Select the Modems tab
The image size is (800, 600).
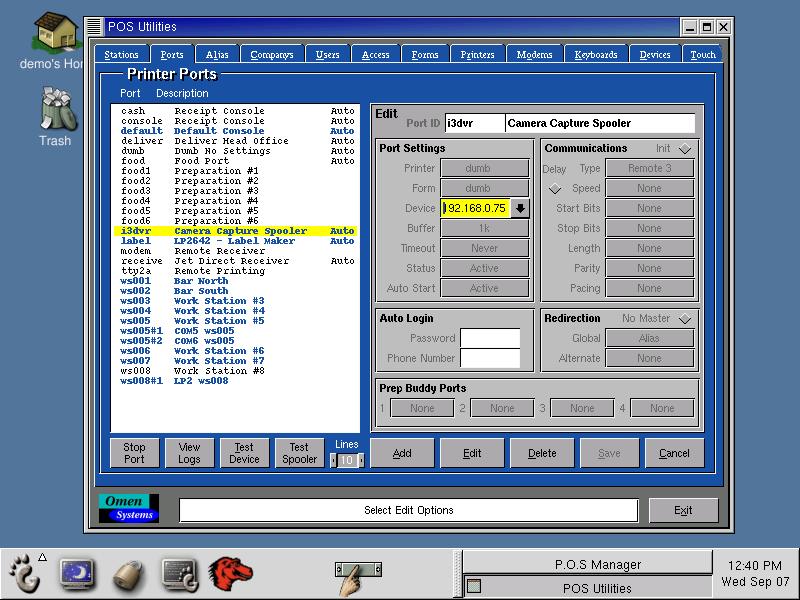click(x=534, y=55)
